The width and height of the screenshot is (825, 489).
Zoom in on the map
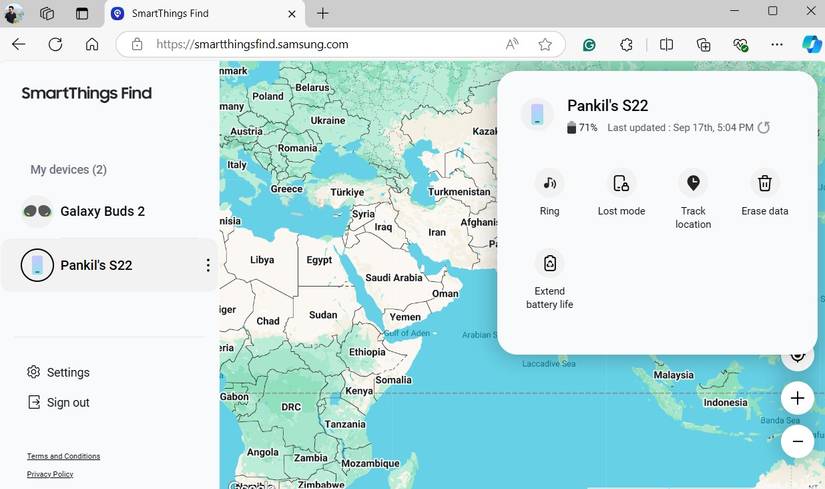(x=798, y=398)
